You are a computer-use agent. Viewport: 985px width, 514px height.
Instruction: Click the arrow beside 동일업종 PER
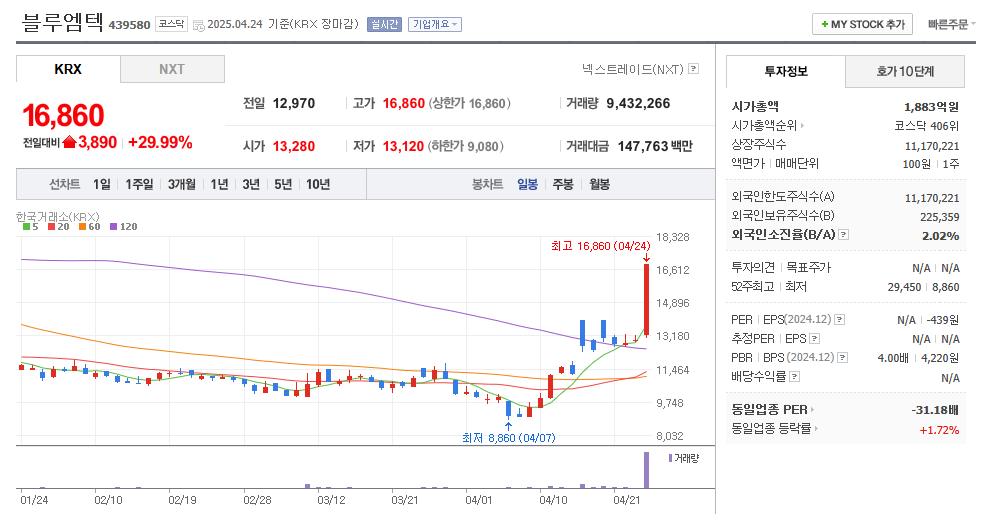tap(812, 410)
